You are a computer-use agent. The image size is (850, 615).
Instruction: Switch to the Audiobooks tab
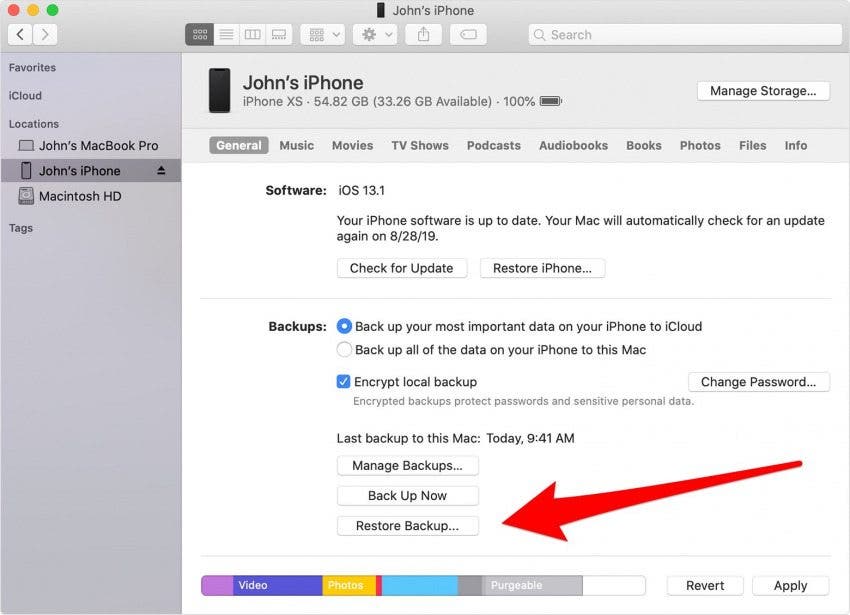tap(574, 145)
